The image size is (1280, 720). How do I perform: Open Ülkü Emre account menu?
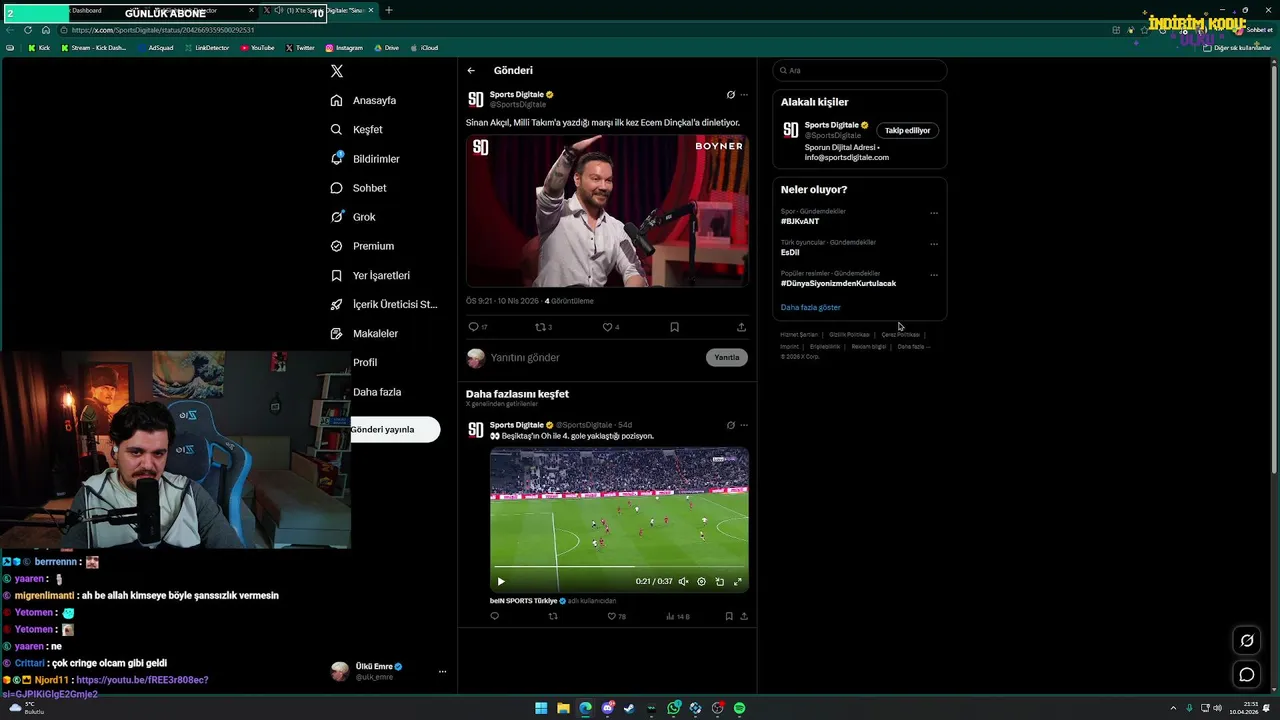tap(390, 671)
